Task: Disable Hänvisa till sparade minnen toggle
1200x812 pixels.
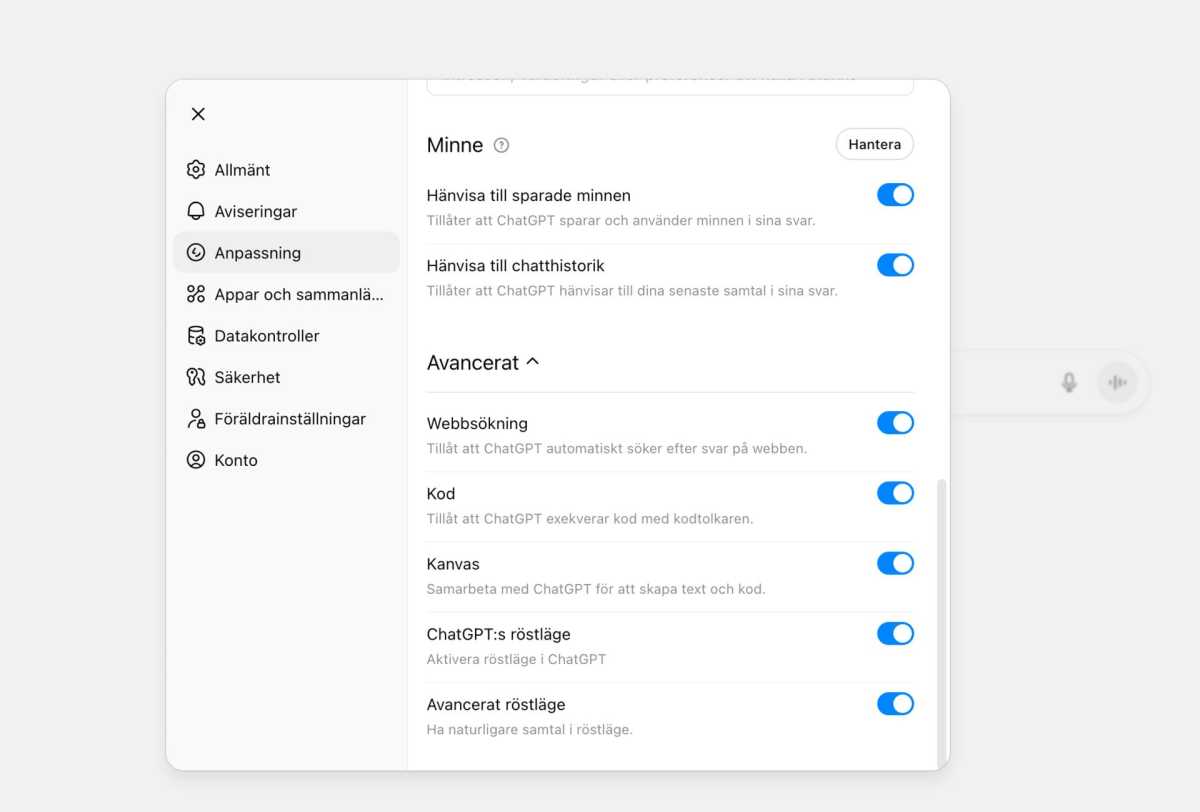Action: point(895,195)
